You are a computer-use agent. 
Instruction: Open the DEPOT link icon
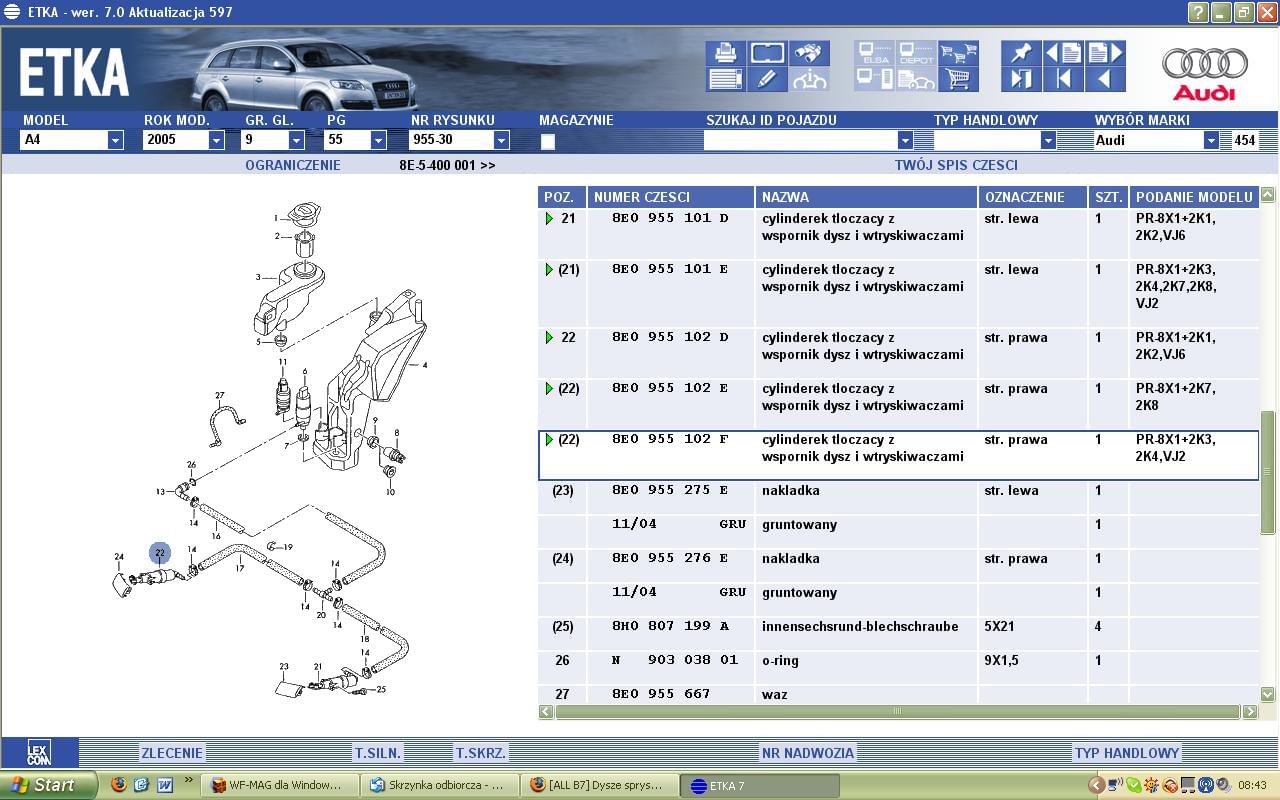tap(917, 53)
